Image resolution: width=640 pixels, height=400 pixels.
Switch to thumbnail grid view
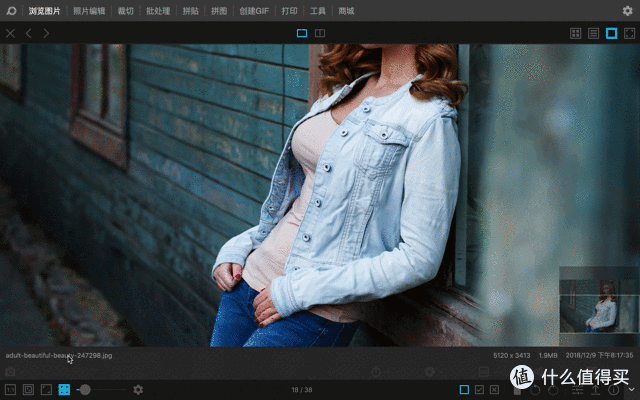point(576,33)
